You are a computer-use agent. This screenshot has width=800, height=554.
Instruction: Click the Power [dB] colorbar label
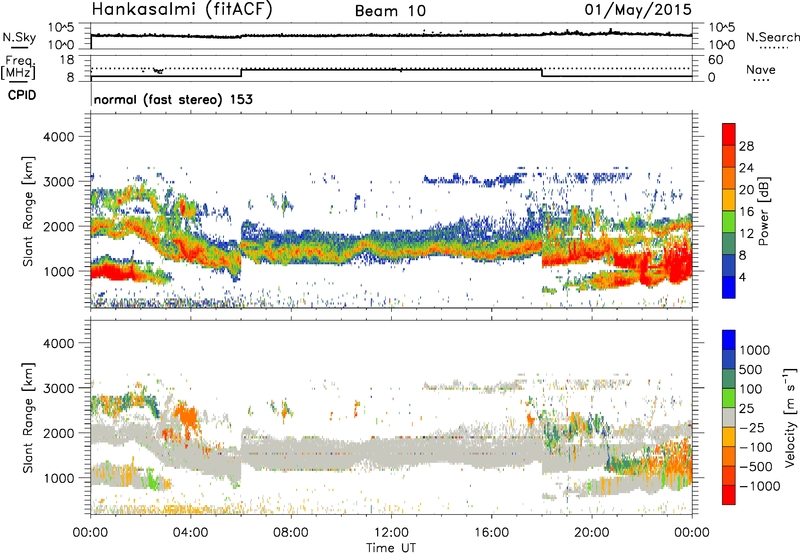click(763, 211)
